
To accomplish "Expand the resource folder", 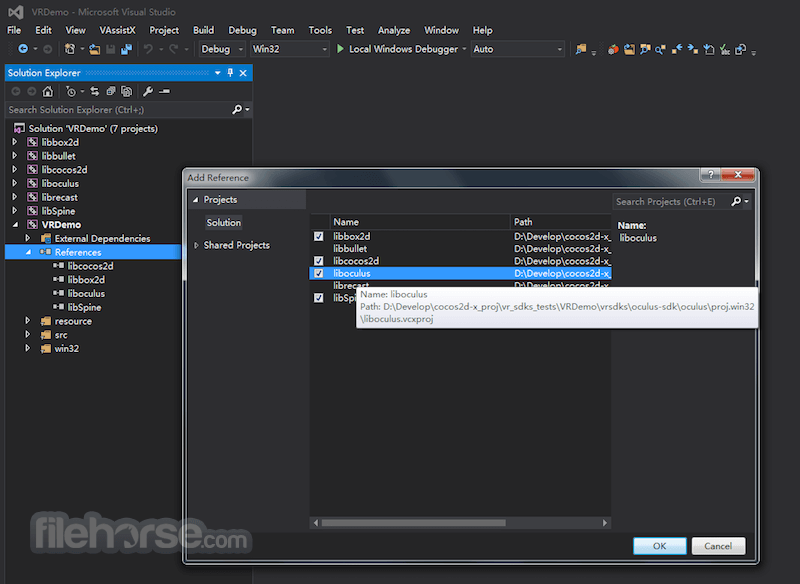I will tap(28, 321).
